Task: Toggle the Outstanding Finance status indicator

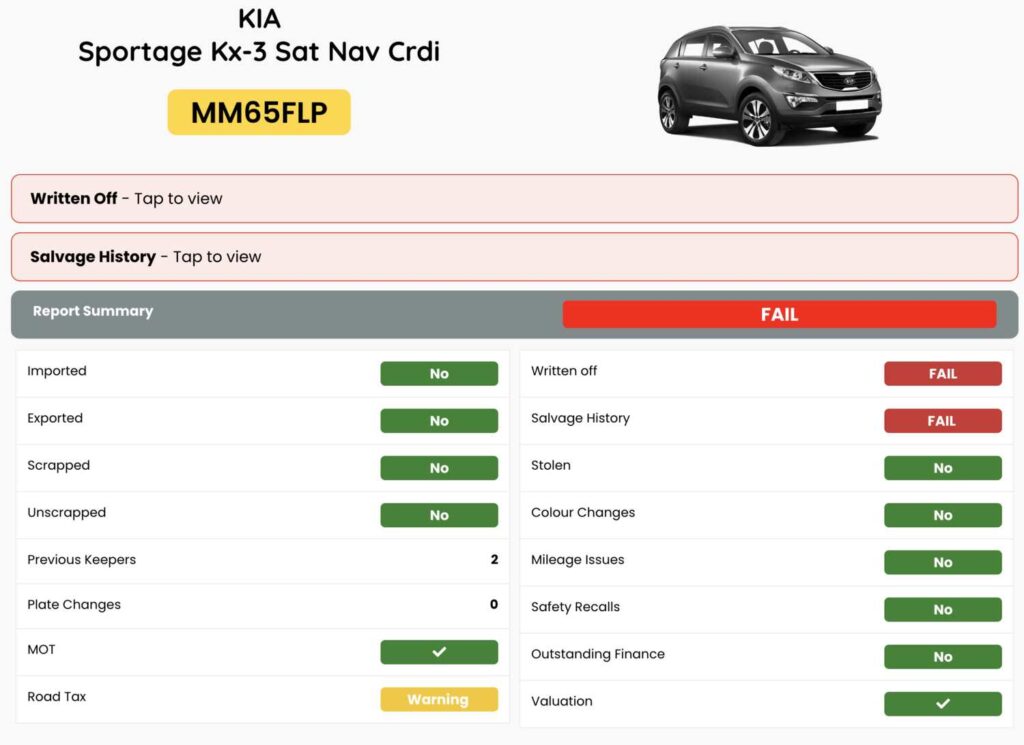Action: coord(941,656)
